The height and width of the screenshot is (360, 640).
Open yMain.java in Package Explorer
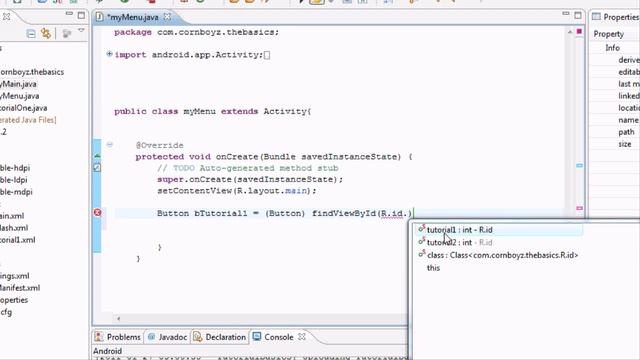(x=18, y=84)
